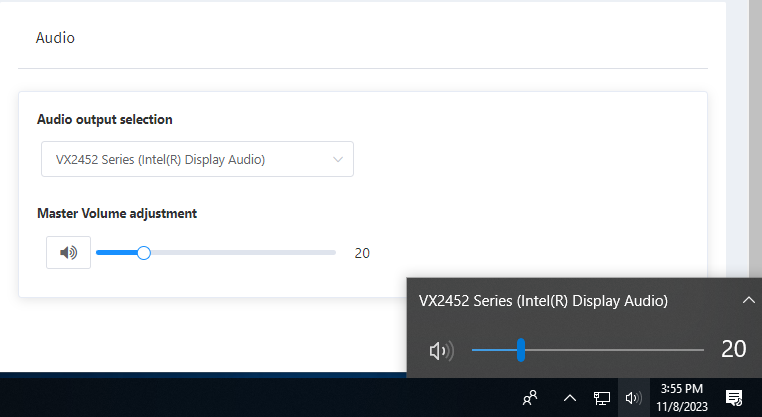Click the Audio output selection label
This screenshot has height=417, width=762.
point(104,119)
